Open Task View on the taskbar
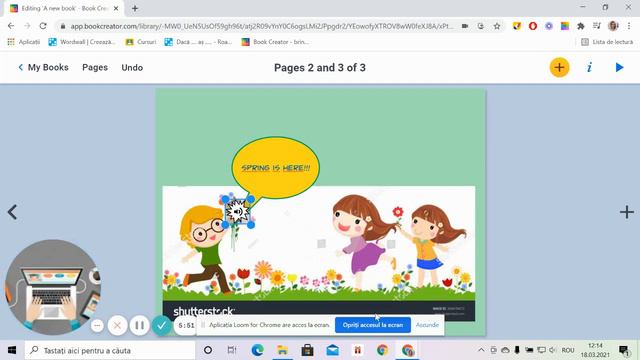Image resolution: width=640 pixels, height=360 pixels. [231, 350]
